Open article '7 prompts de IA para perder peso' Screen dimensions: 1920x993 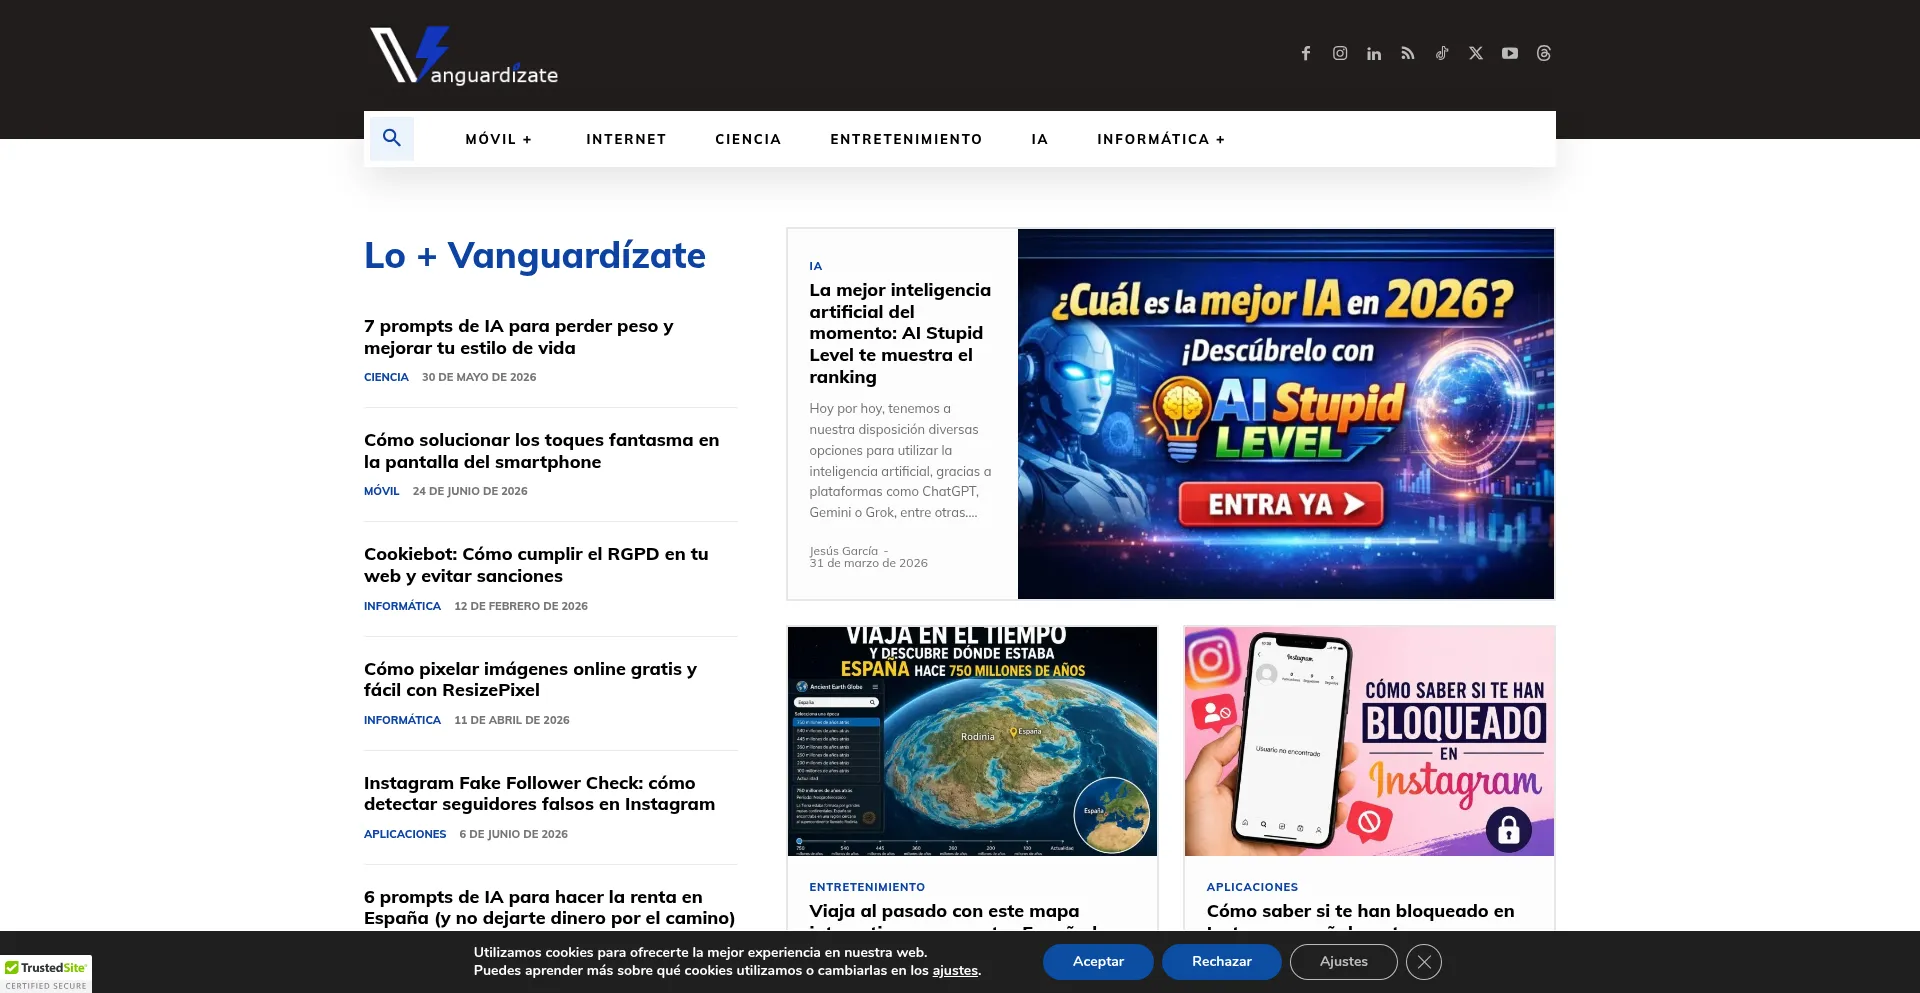click(x=519, y=337)
